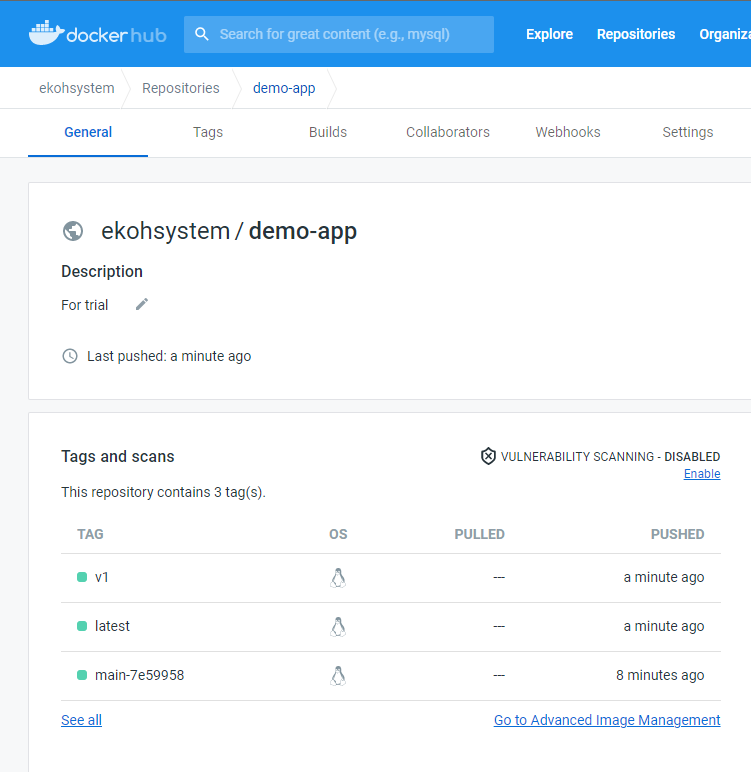Viewport: 751px width, 772px height.
Task: Click the Description heading
Action: click(102, 271)
